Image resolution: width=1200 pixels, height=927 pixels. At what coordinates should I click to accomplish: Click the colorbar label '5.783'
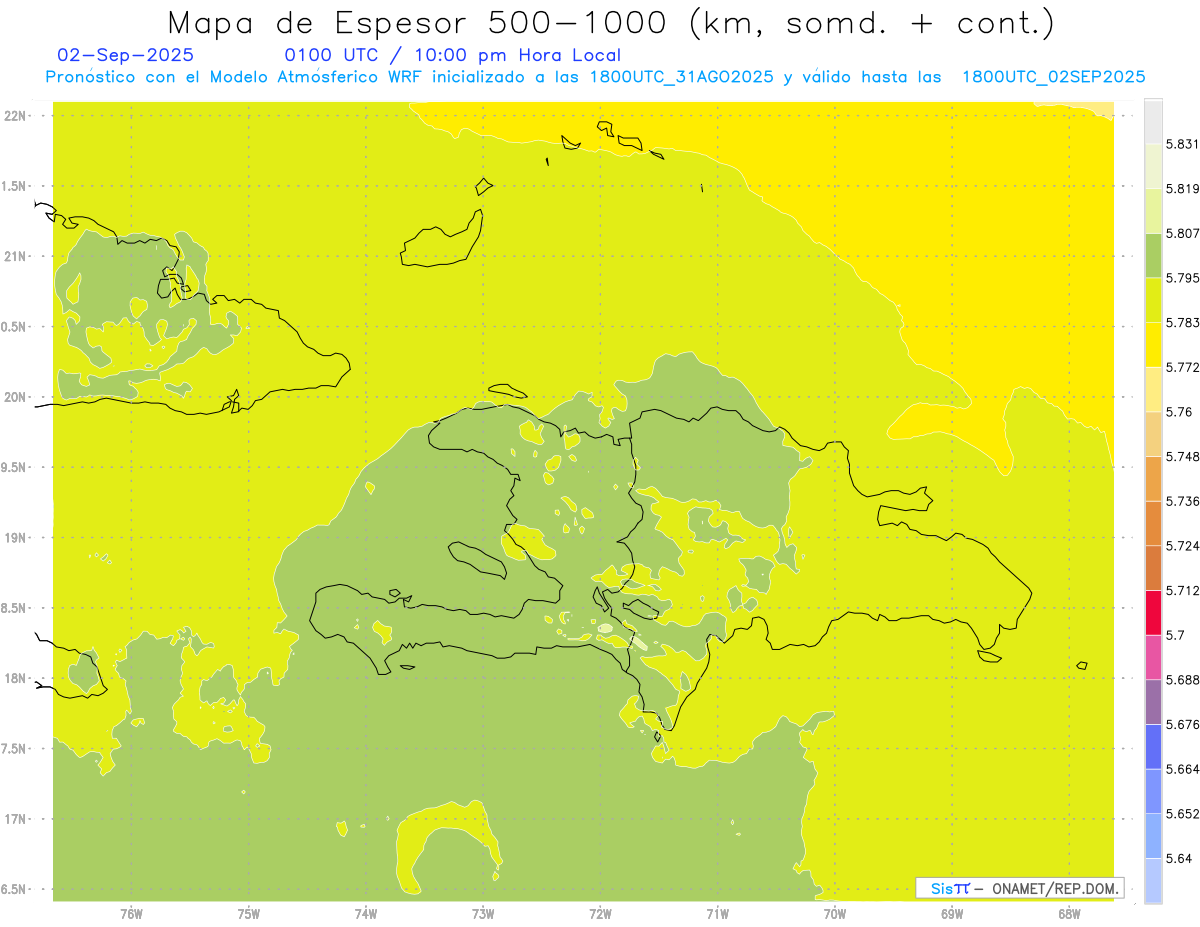1183,322
